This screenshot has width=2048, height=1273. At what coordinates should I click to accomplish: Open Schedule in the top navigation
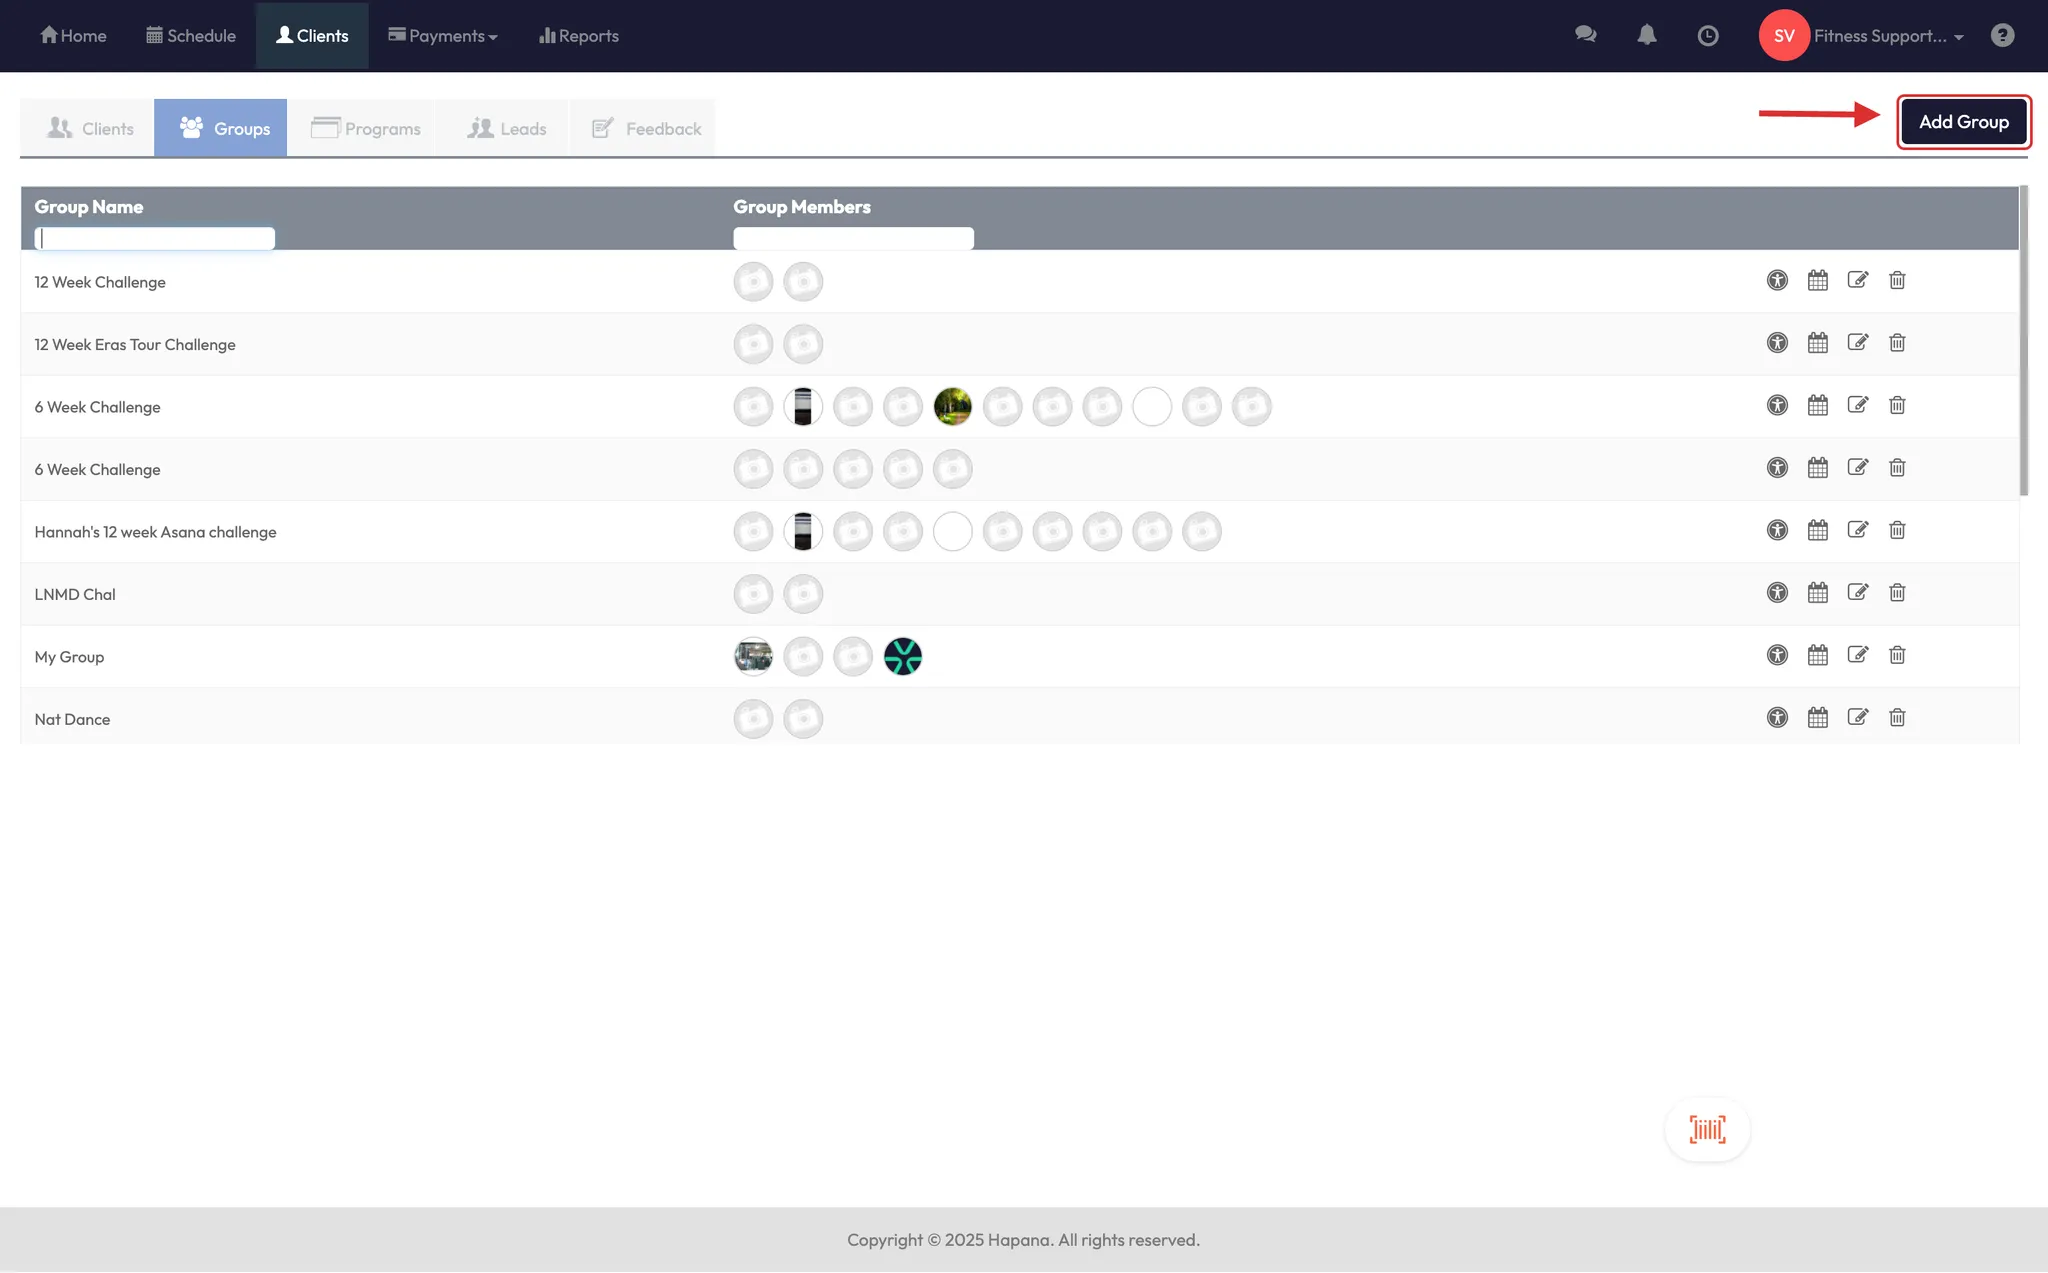click(x=191, y=36)
